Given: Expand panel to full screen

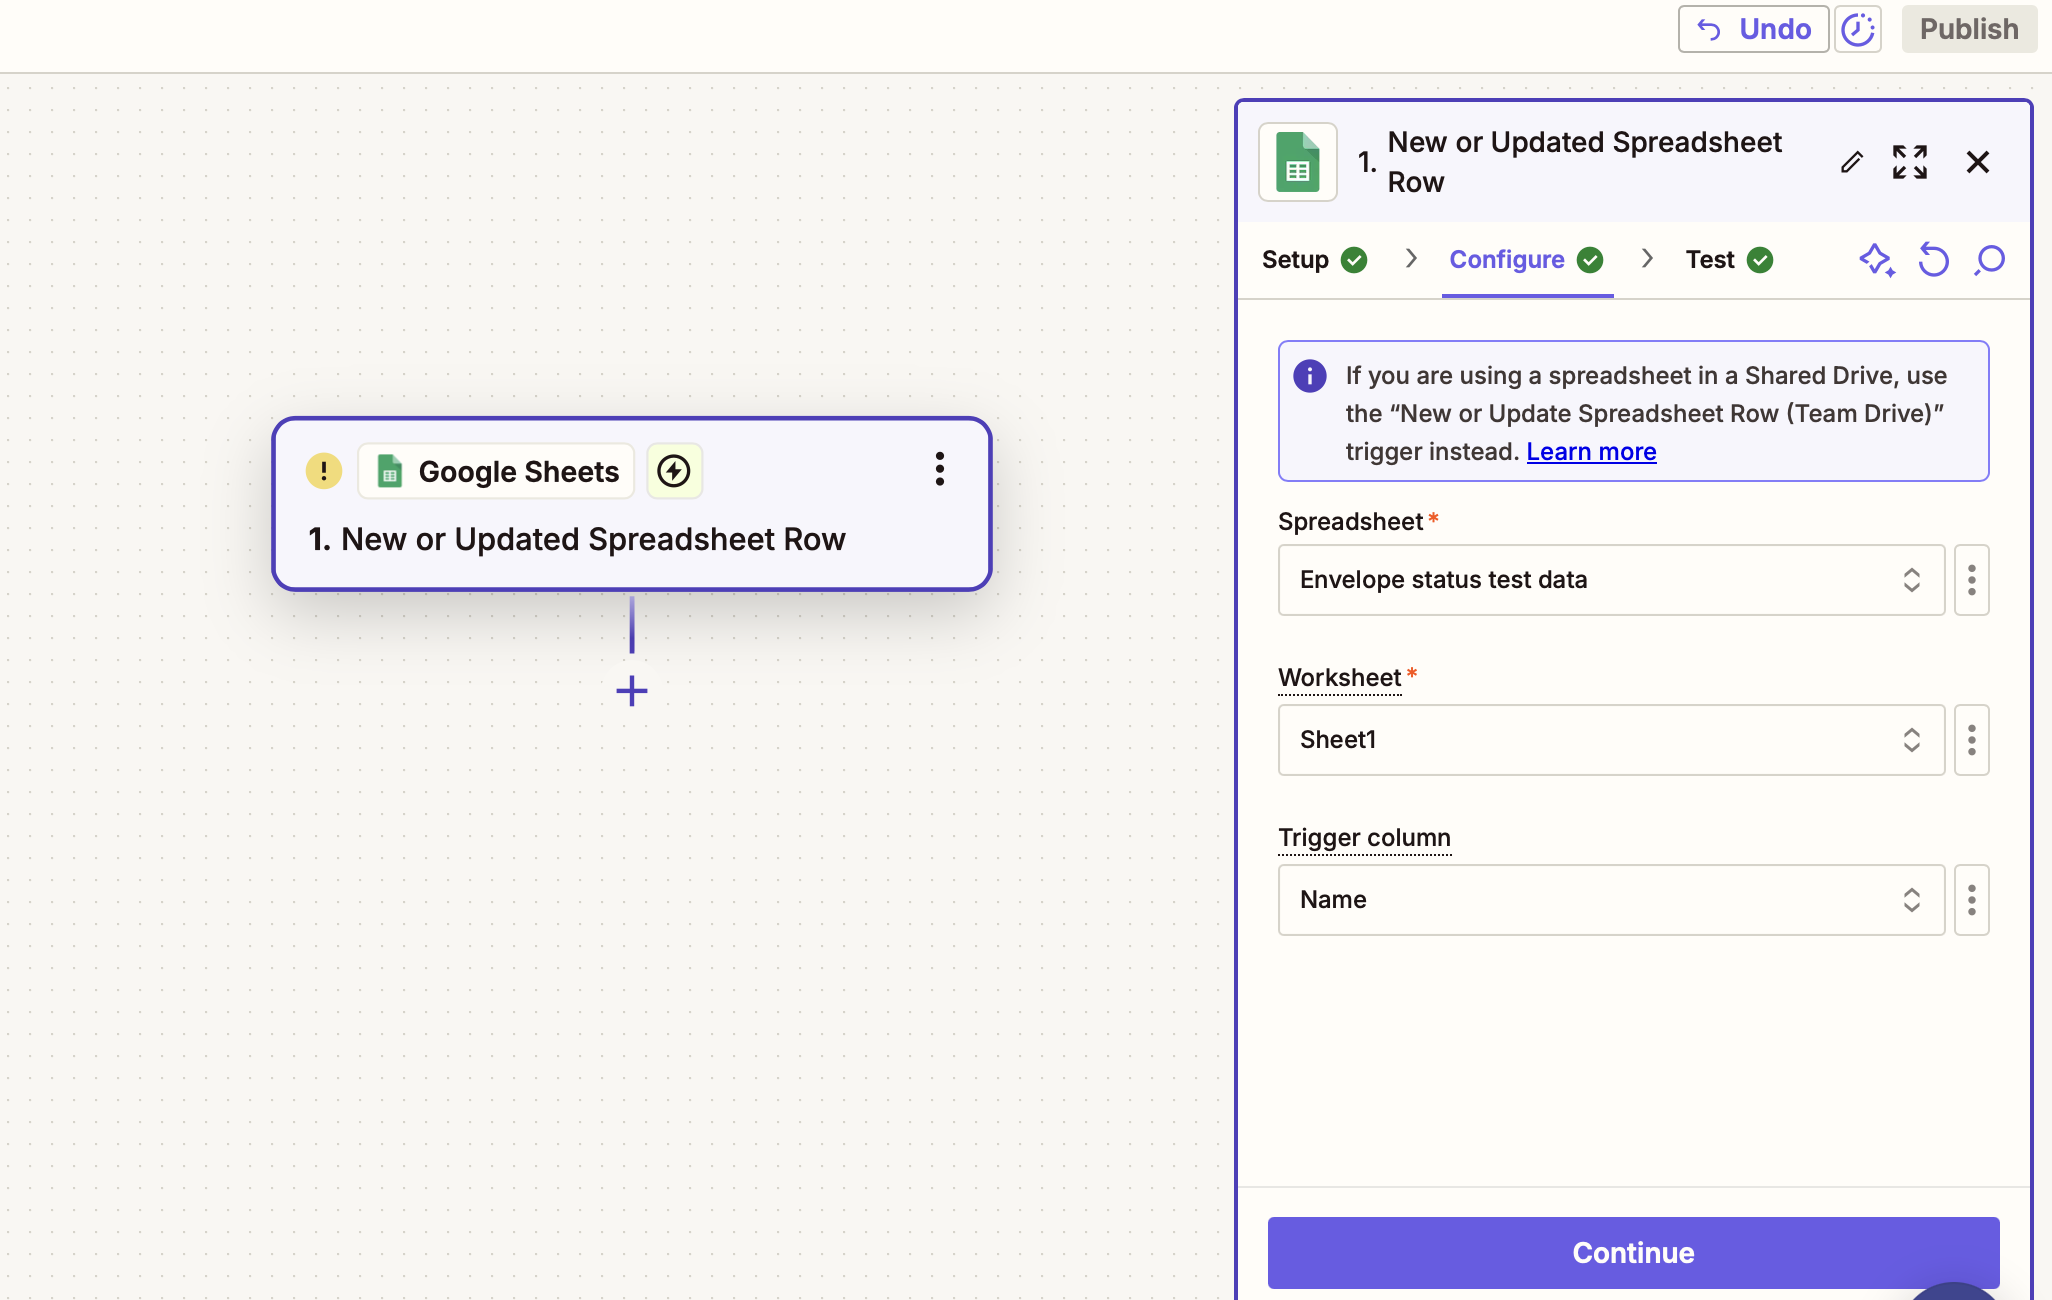Looking at the screenshot, I should (1910, 162).
